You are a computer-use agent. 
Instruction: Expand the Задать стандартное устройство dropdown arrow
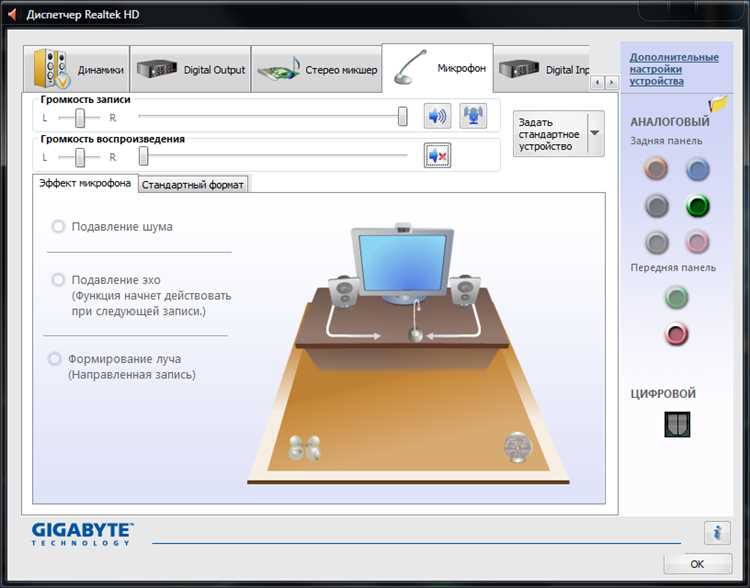point(595,133)
